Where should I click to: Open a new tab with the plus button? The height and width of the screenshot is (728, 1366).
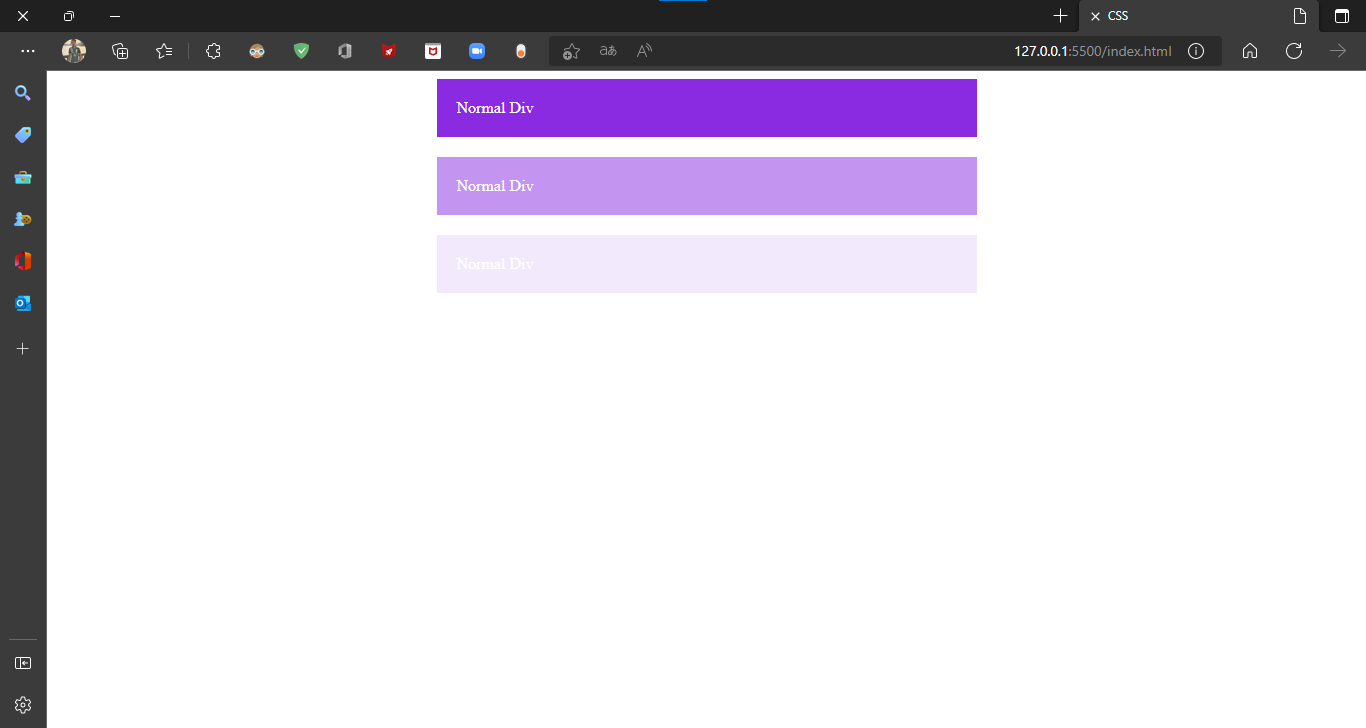coord(1060,16)
